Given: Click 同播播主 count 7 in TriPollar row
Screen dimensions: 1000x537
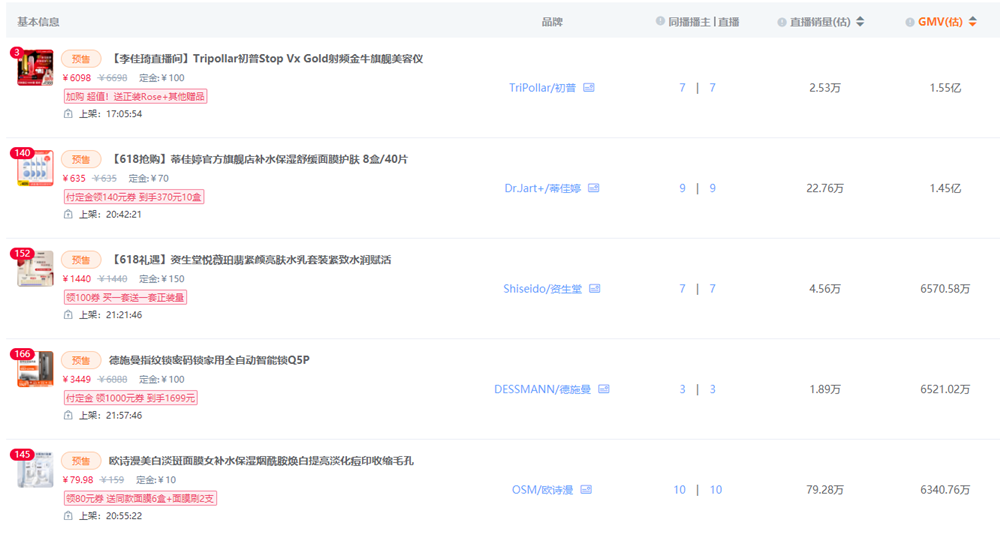Looking at the screenshot, I should (682, 87).
